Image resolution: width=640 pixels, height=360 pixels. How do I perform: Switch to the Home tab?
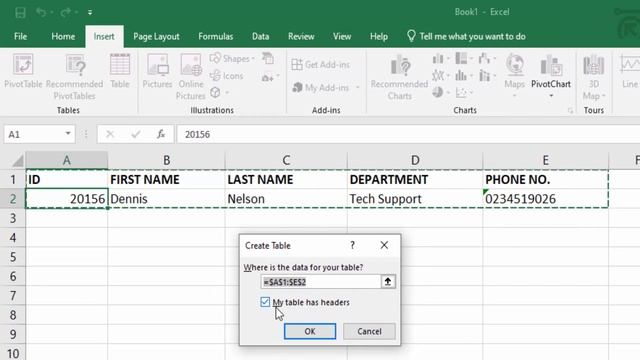(x=63, y=36)
